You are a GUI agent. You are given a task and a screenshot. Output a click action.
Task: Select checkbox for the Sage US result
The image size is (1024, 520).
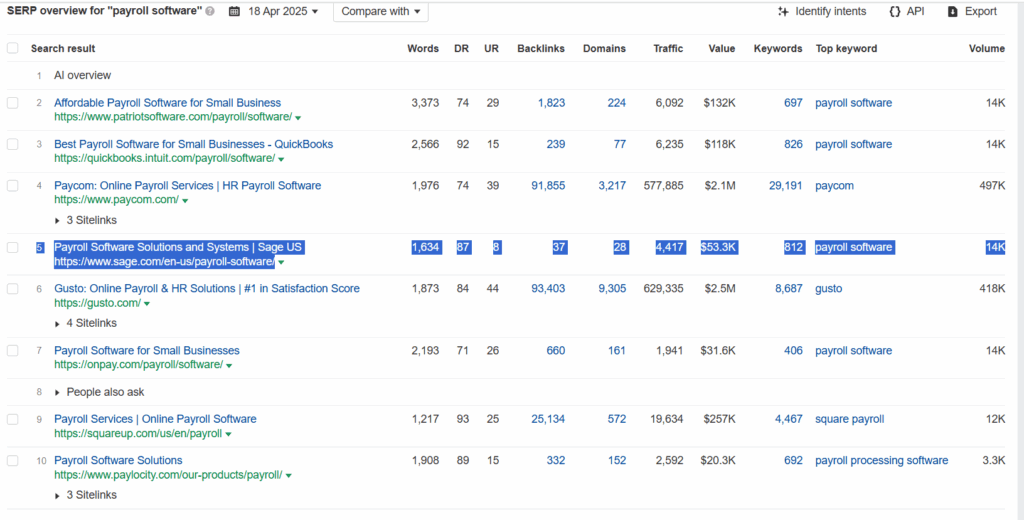[x=12, y=247]
